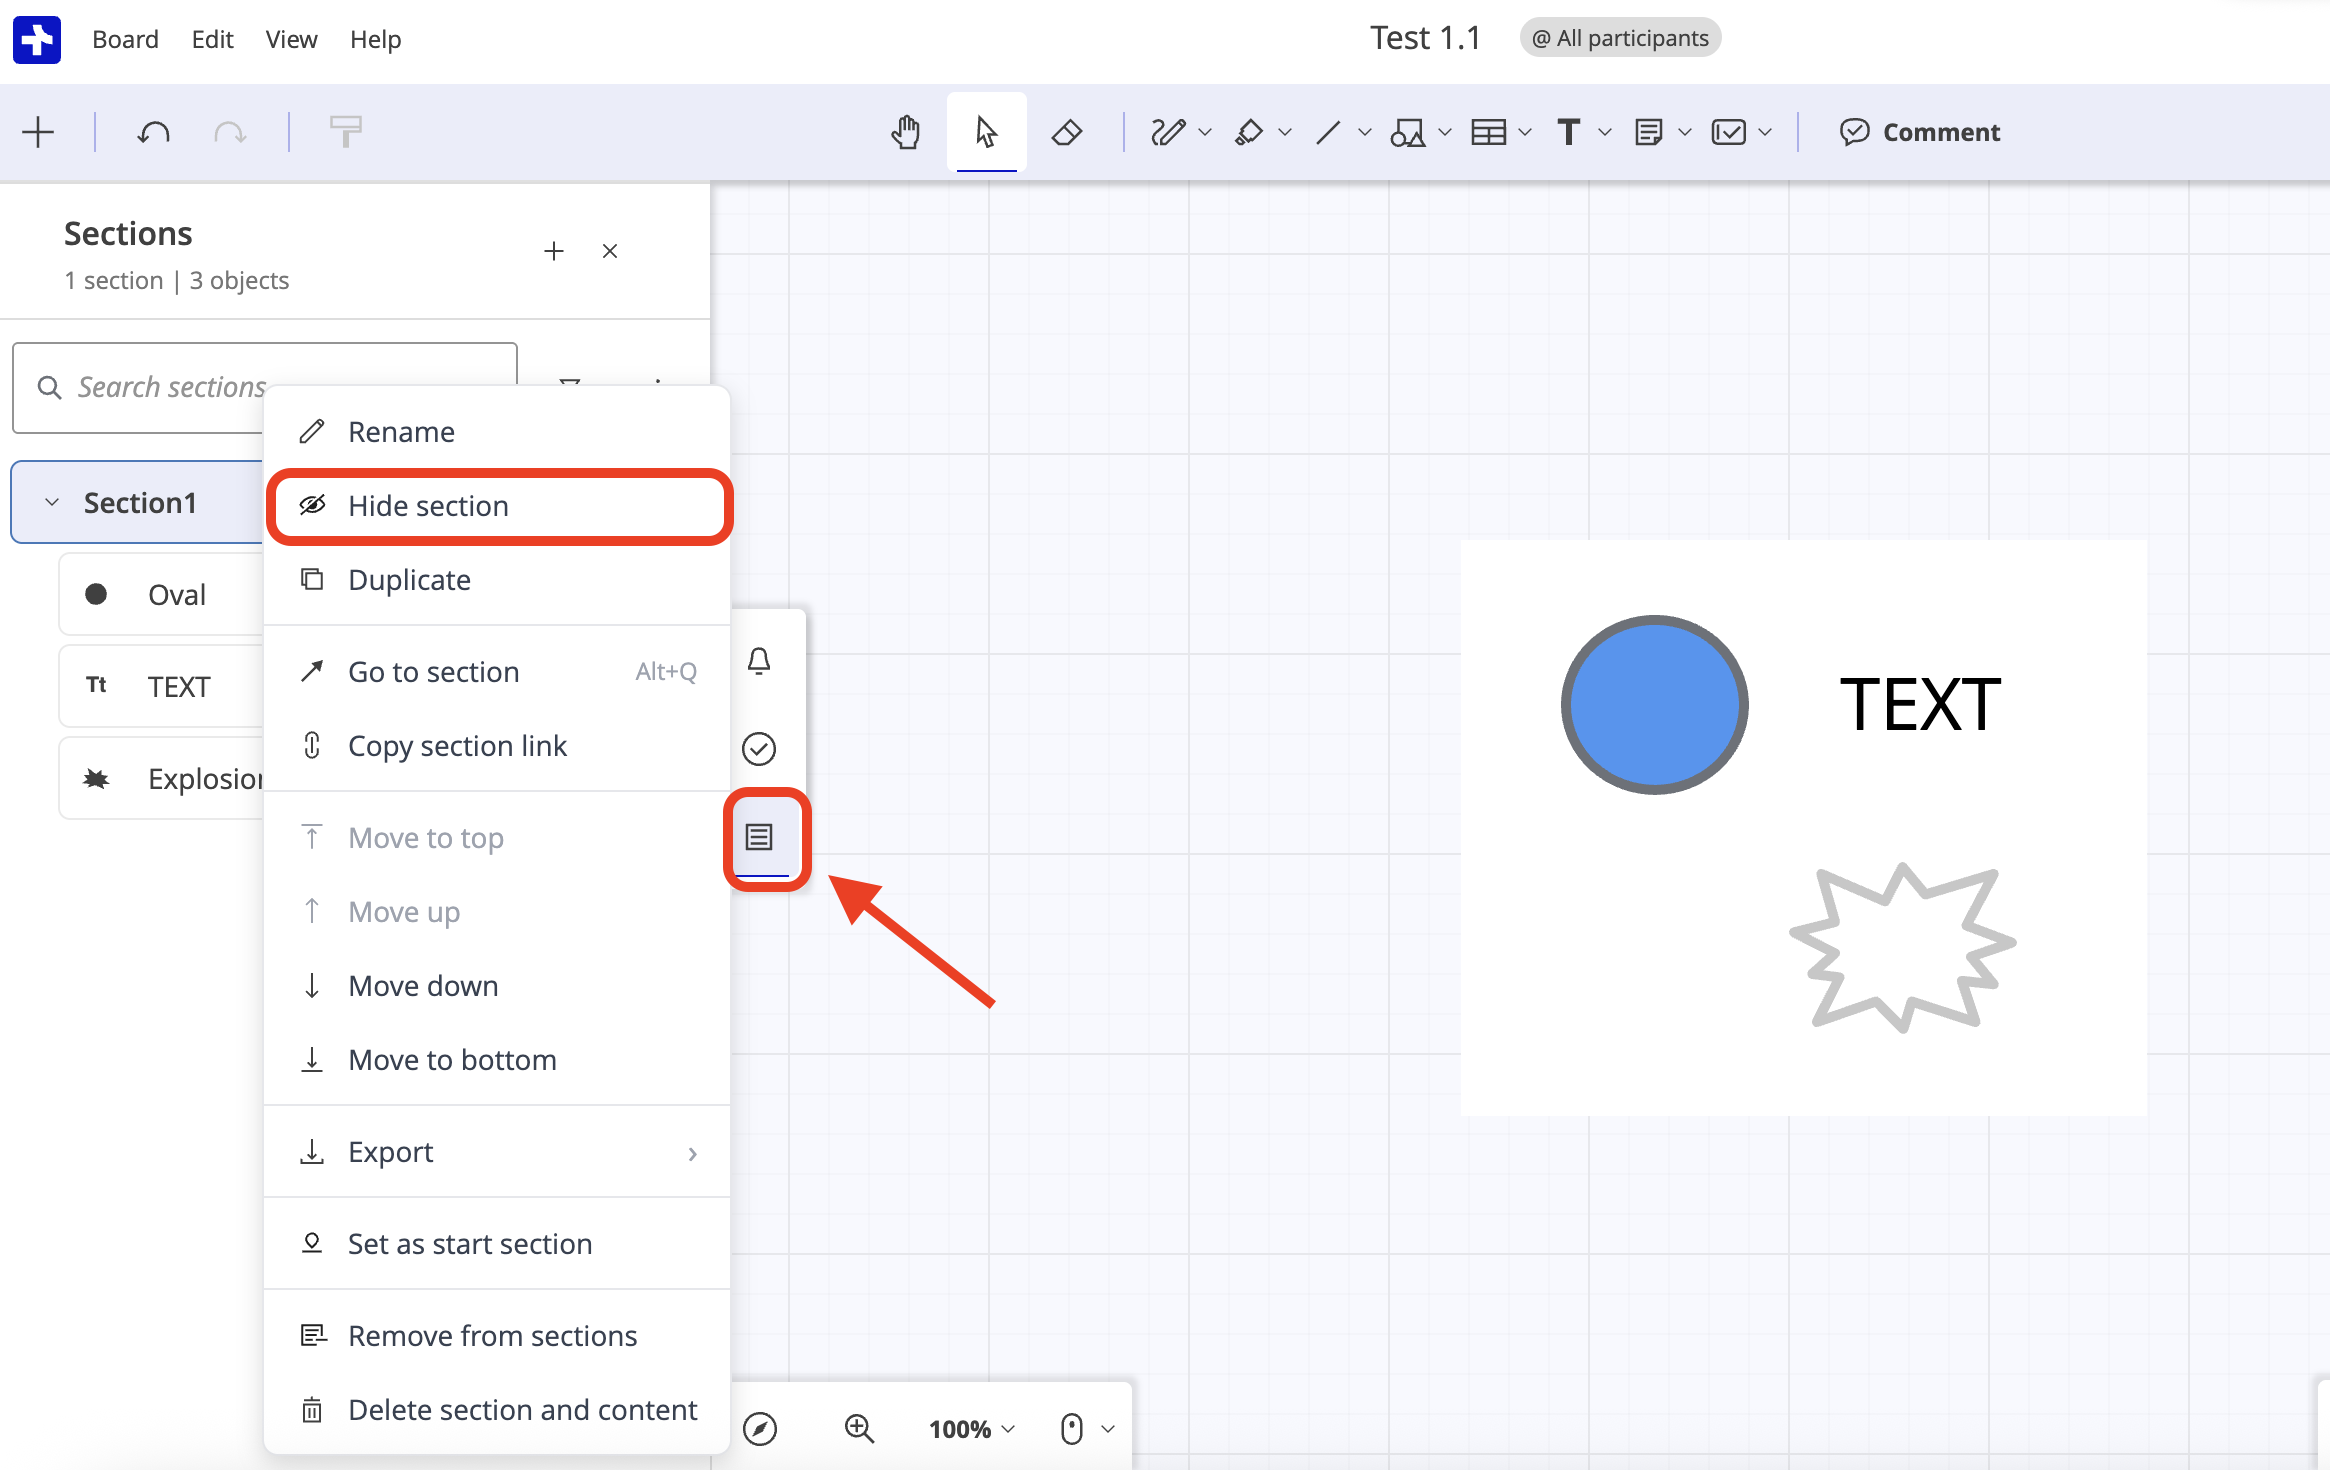Open the Edit menu

[212, 39]
